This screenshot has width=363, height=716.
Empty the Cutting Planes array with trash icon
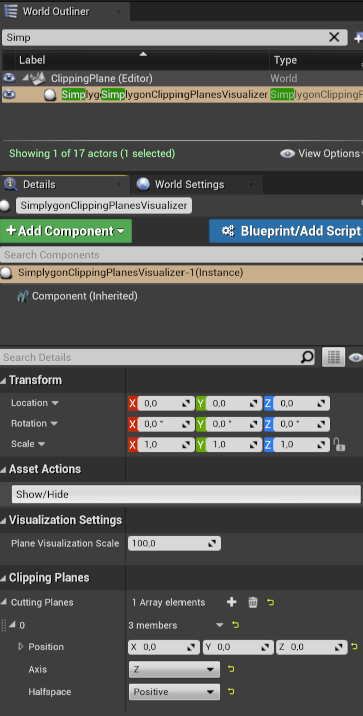coord(253,602)
